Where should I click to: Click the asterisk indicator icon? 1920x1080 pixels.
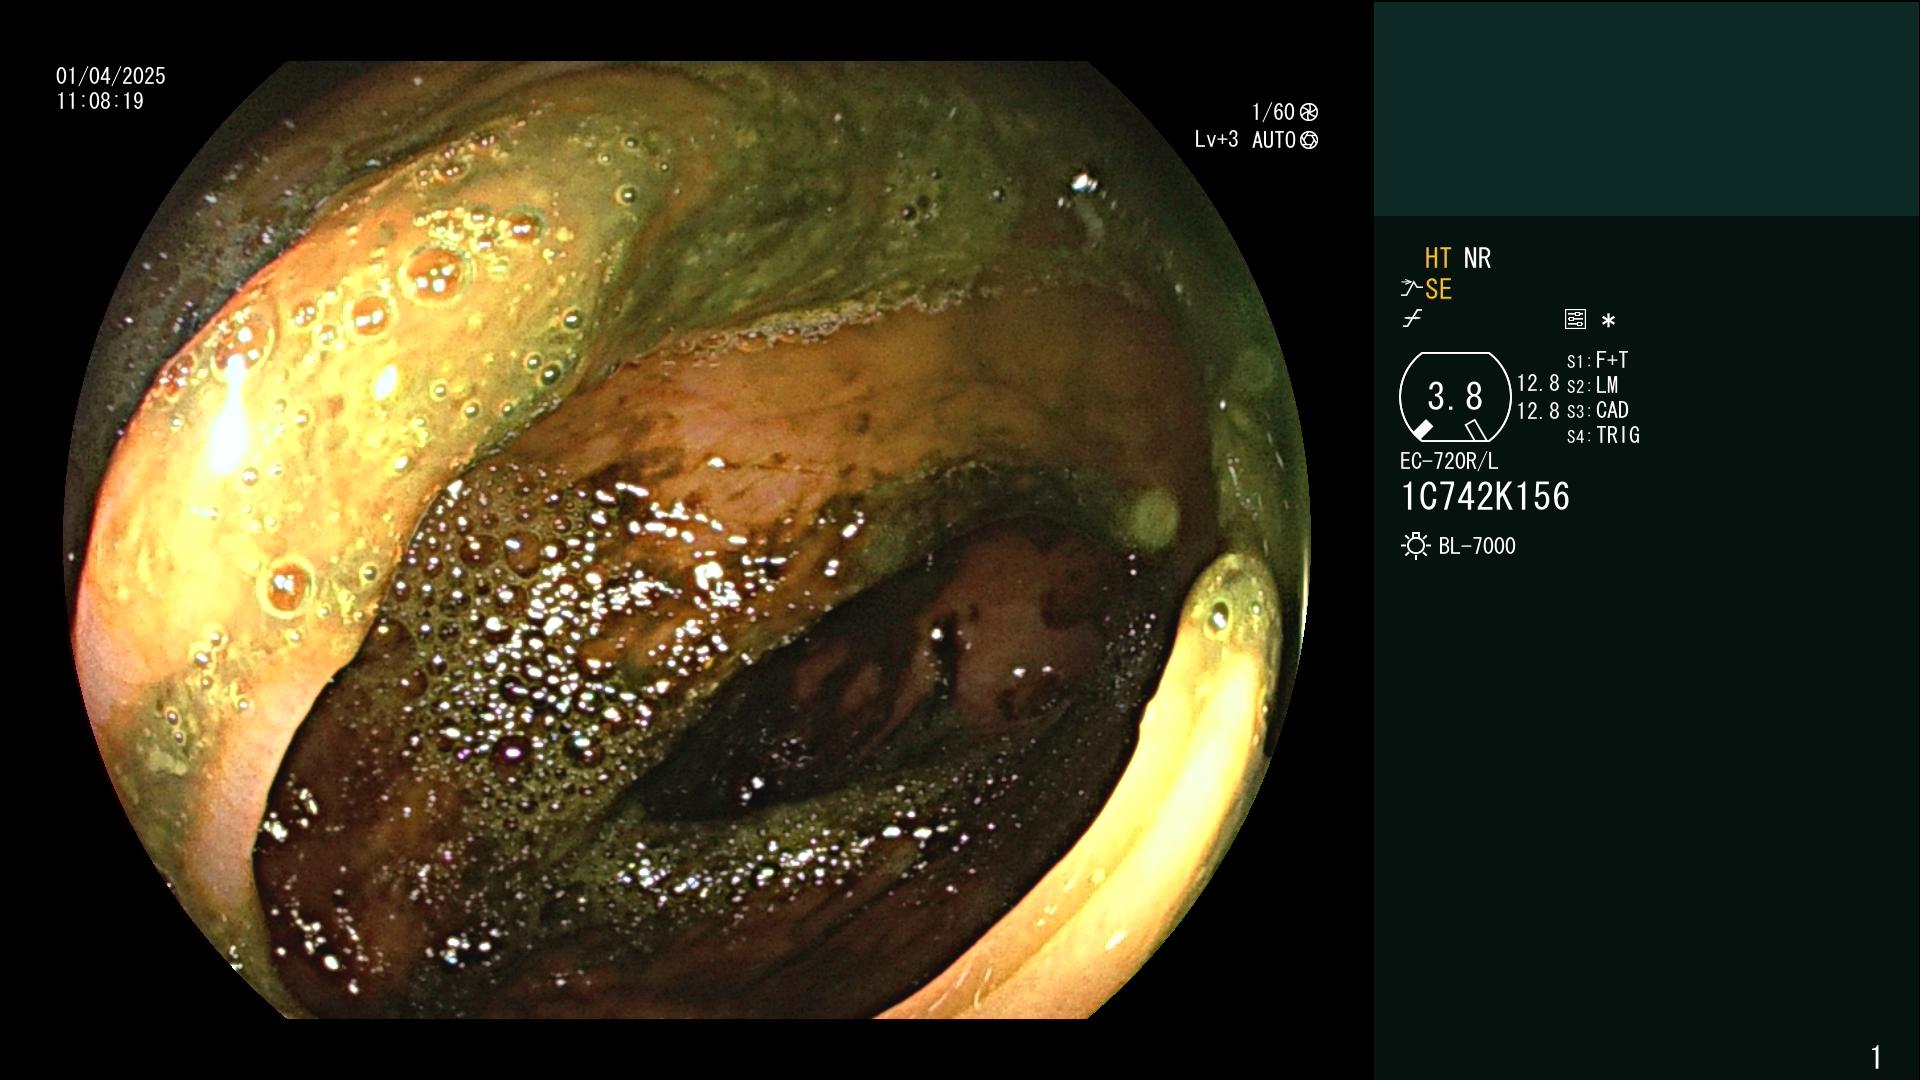(x=1608, y=321)
